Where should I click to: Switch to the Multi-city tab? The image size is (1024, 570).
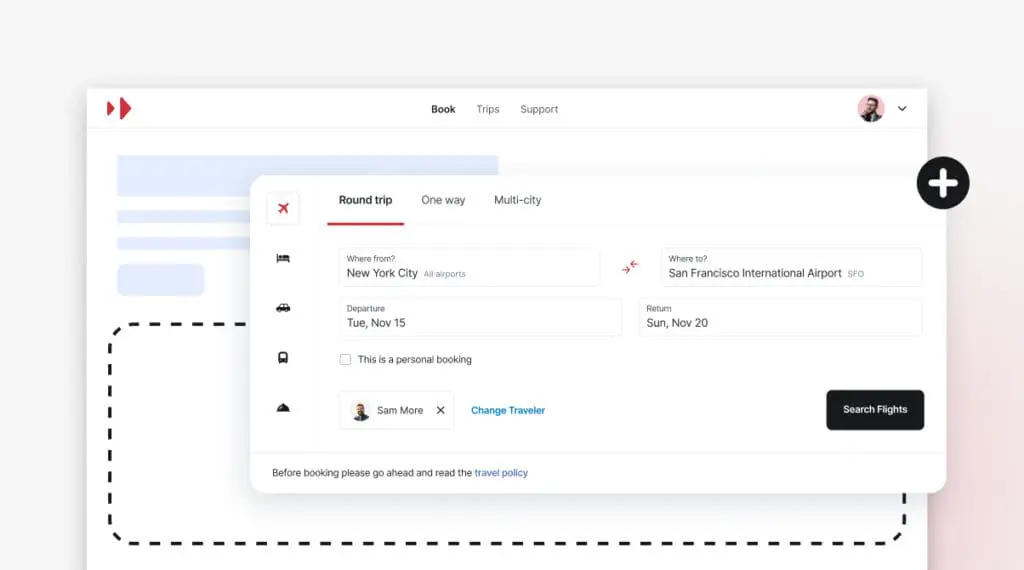click(517, 200)
